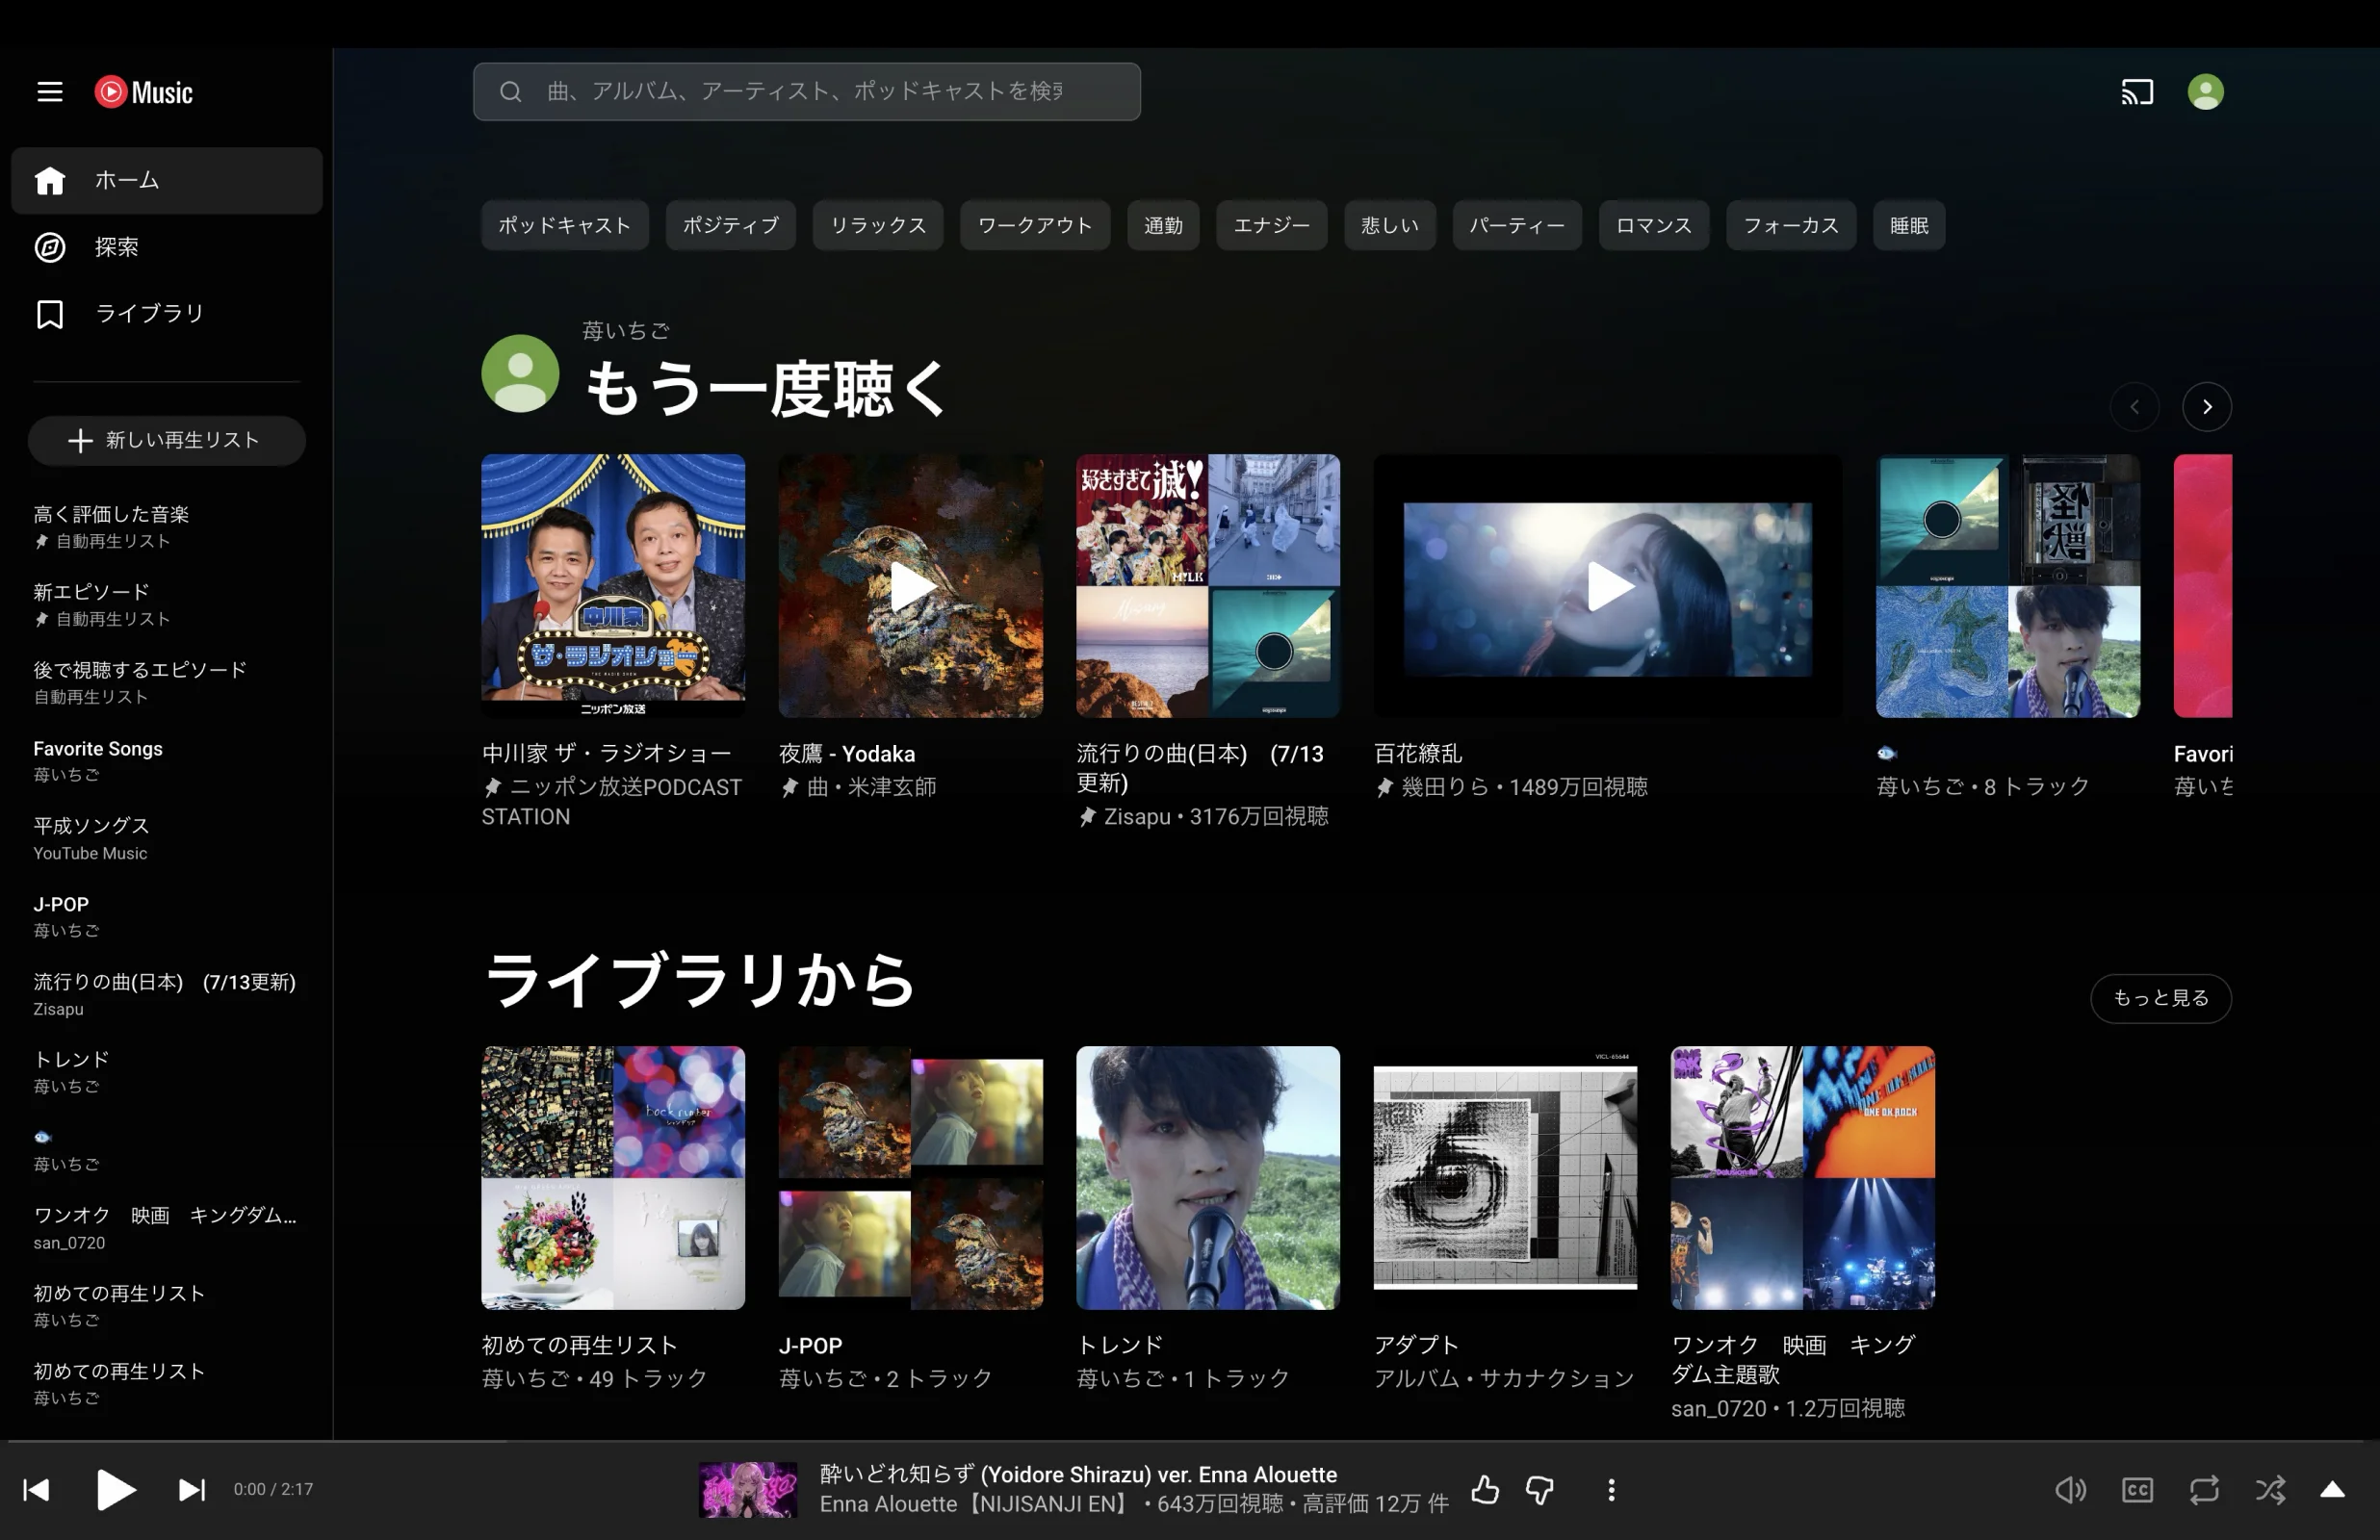This screenshot has height=1540, width=2380.
Task: Select the フォーカス chip
Action: [x=1791, y=225]
